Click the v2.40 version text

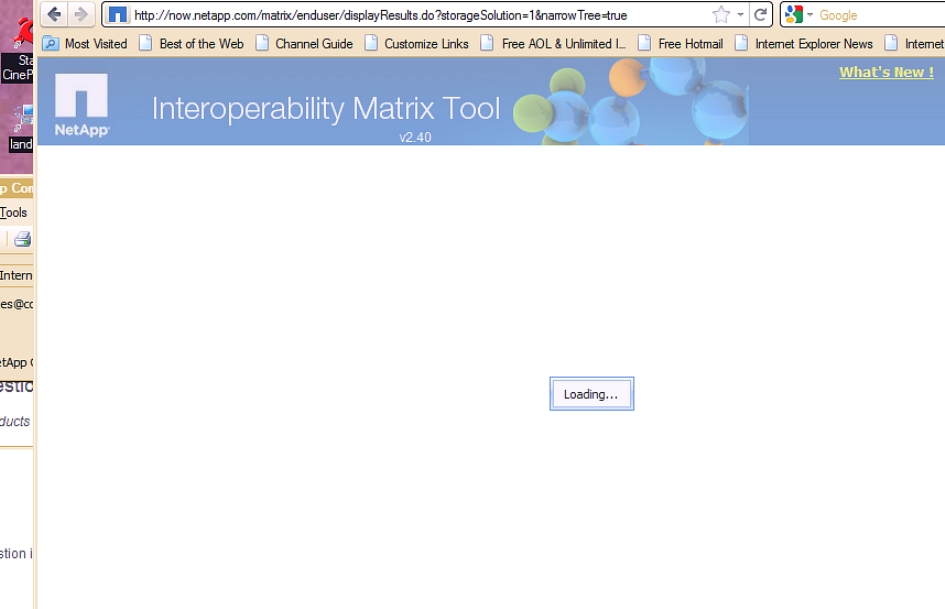coord(415,137)
